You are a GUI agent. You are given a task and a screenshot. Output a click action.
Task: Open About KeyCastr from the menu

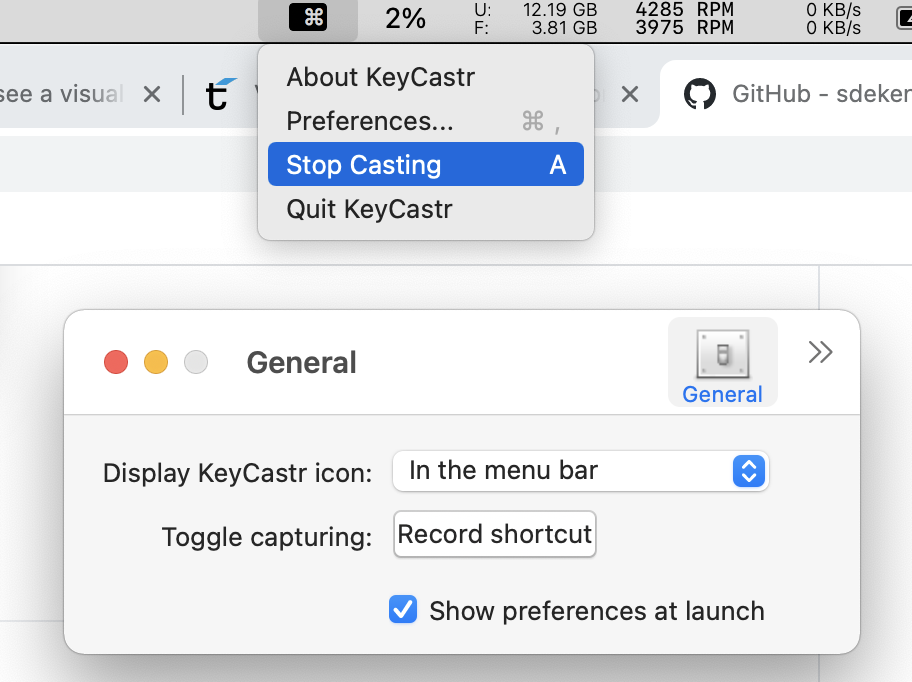coord(426,77)
